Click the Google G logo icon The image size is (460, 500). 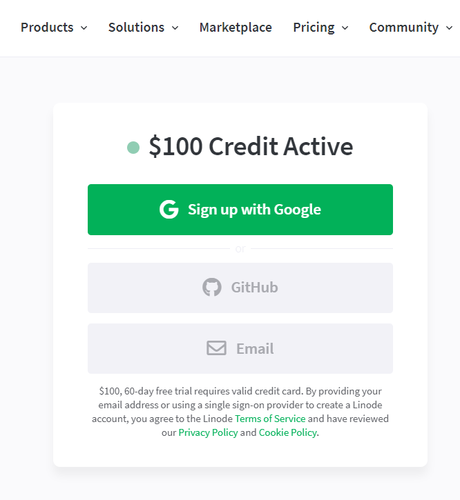(169, 209)
